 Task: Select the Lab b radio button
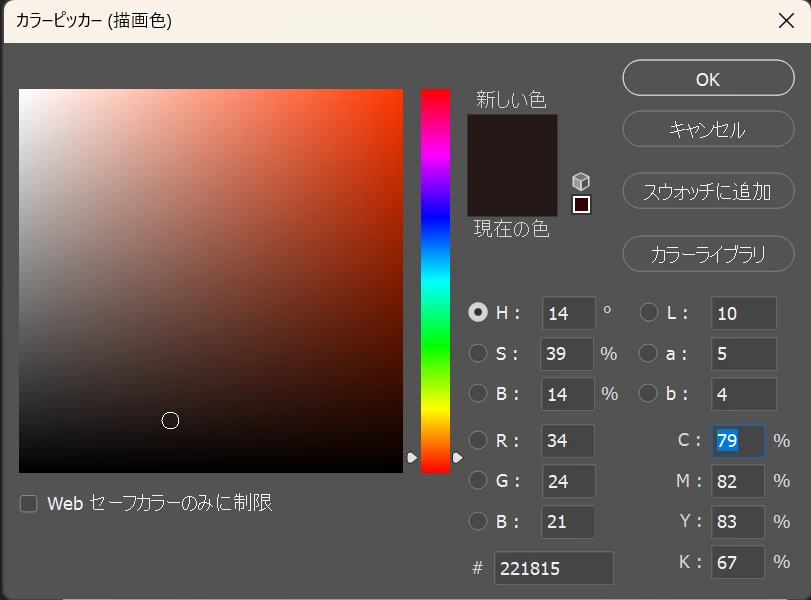point(648,393)
